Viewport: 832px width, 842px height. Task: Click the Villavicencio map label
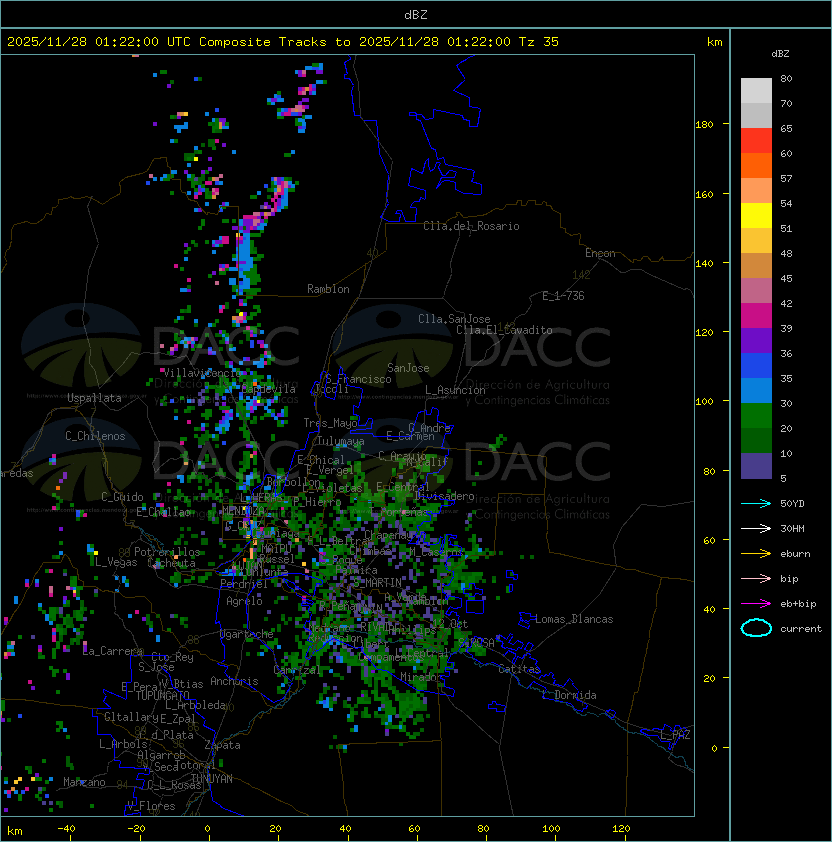202,373
